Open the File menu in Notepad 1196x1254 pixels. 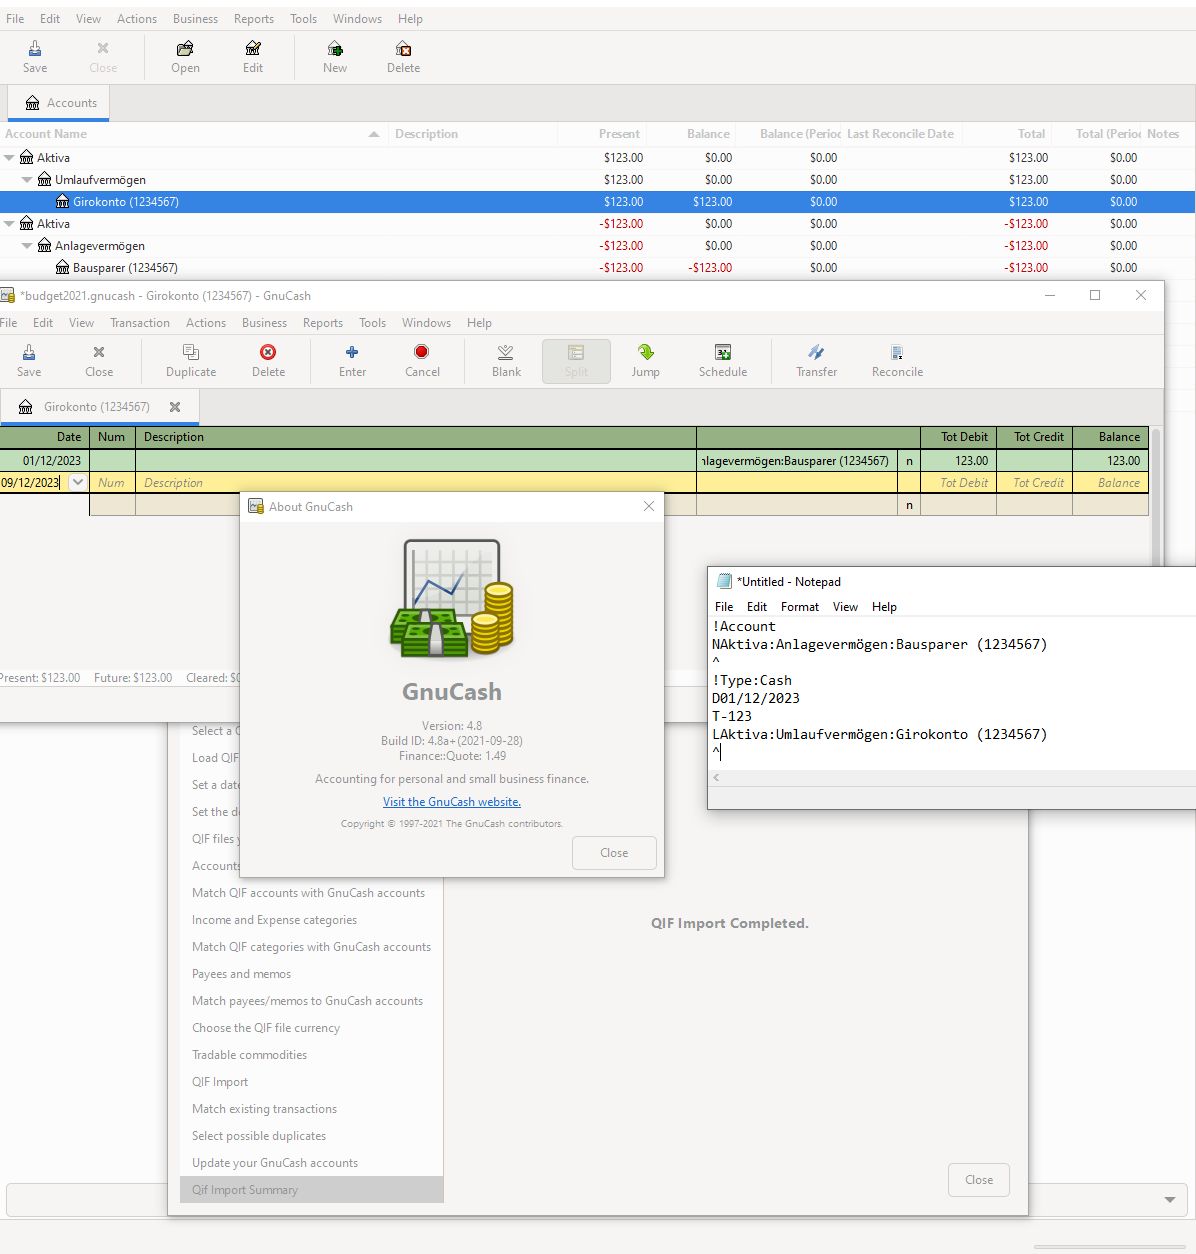point(724,607)
